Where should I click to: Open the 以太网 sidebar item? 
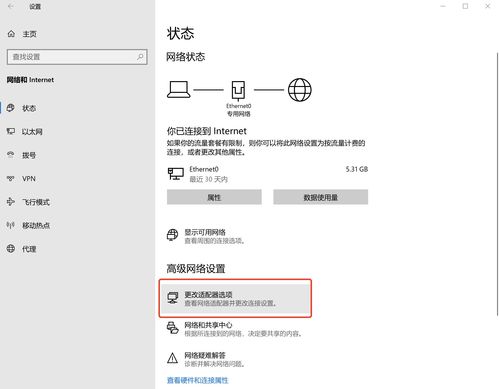(x=77, y=132)
